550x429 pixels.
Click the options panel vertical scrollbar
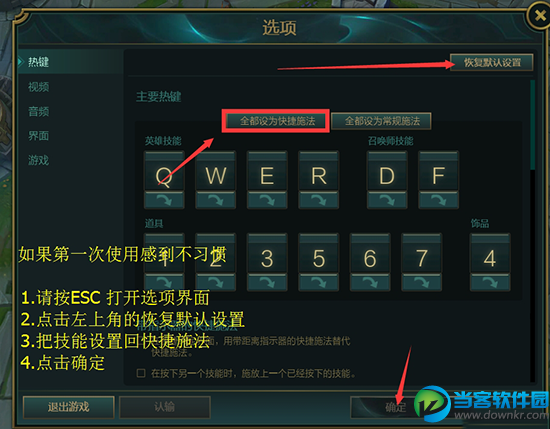click(x=532, y=125)
